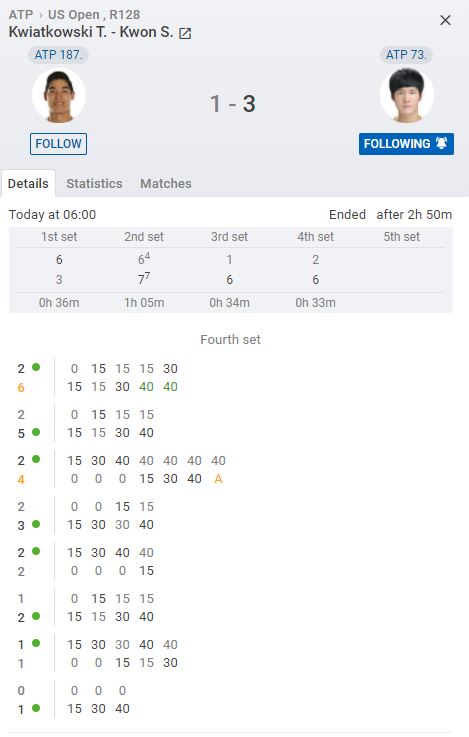Open the US Open, R128 breadcrumb

[94, 15]
